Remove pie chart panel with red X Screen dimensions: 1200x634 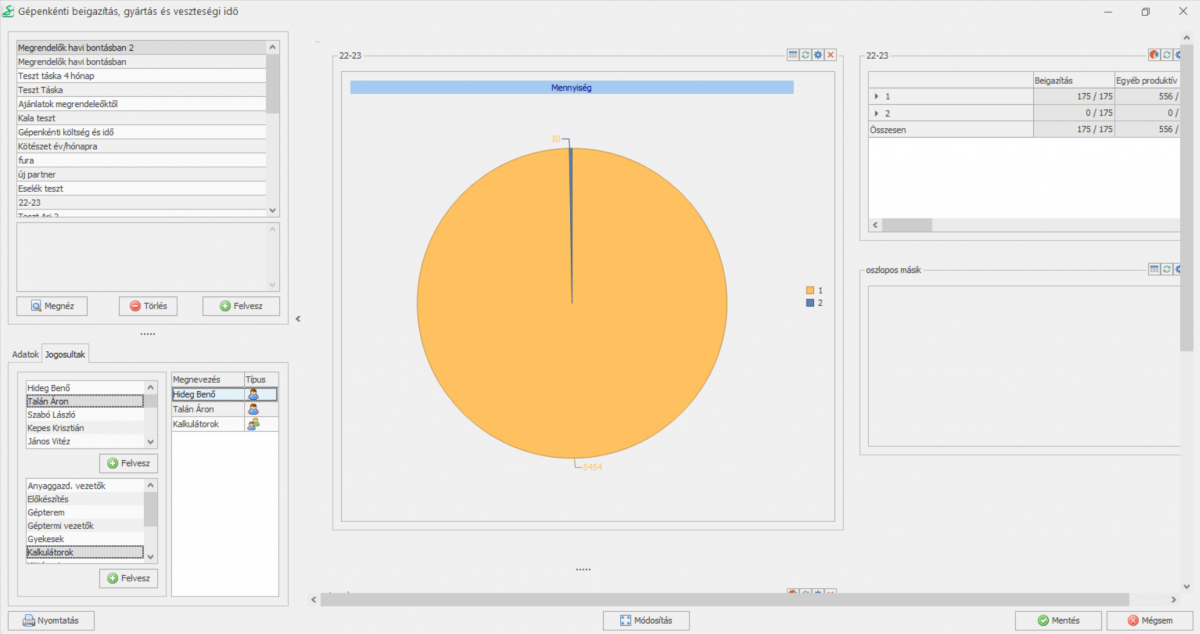(x=830, y=55)
